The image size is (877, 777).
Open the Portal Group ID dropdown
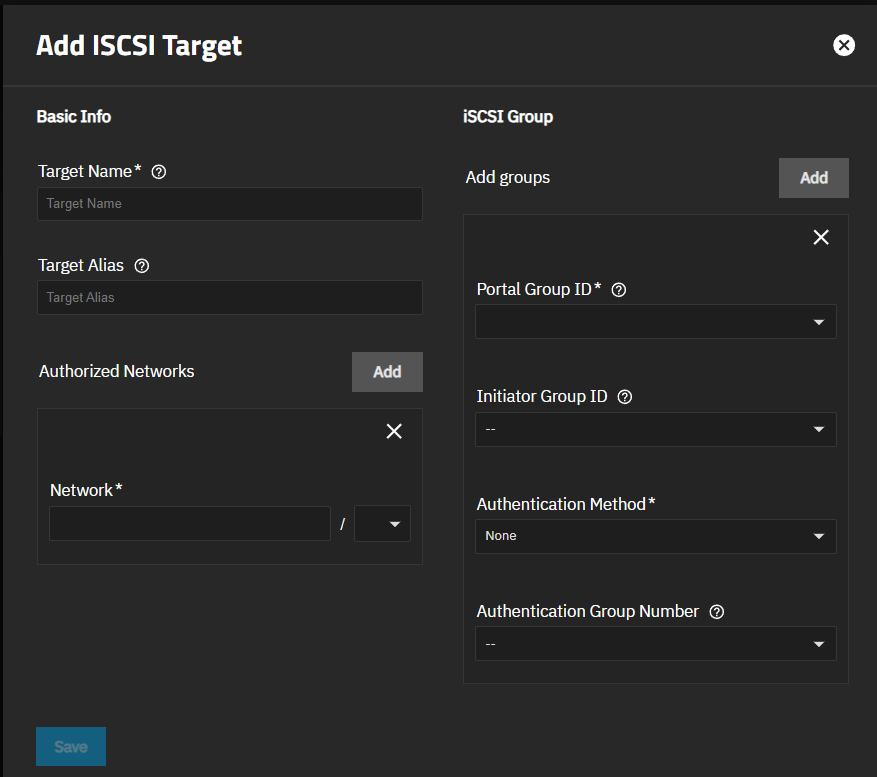pos(655,321)
